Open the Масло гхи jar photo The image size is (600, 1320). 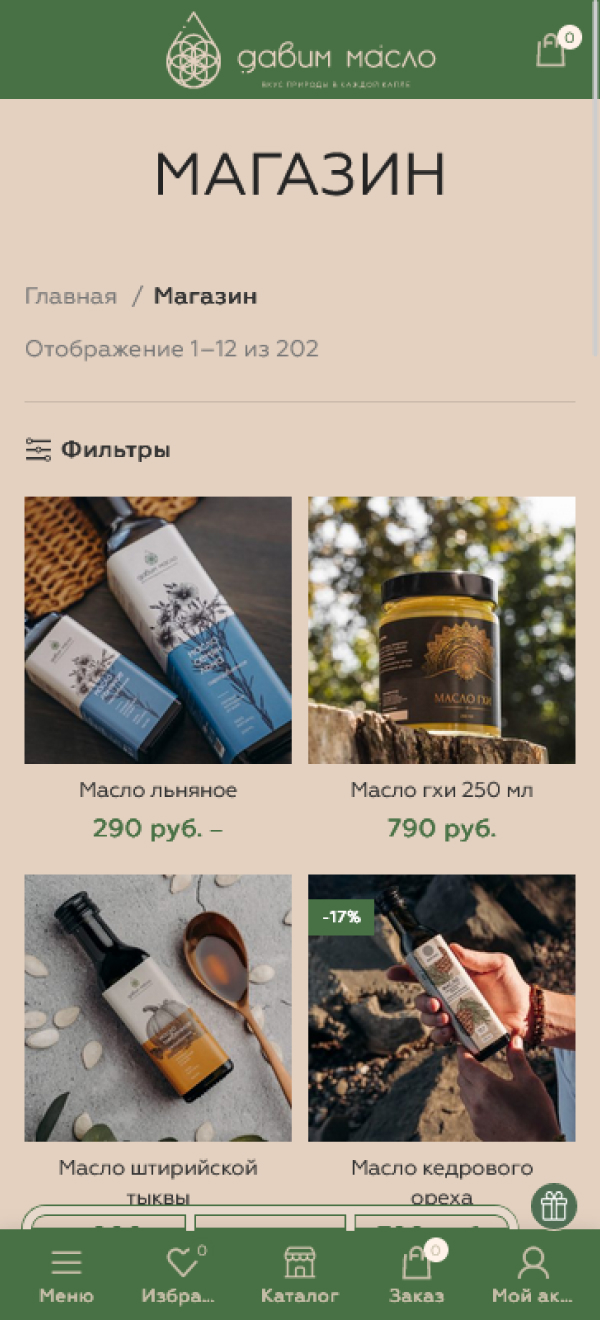coord(442,630)
